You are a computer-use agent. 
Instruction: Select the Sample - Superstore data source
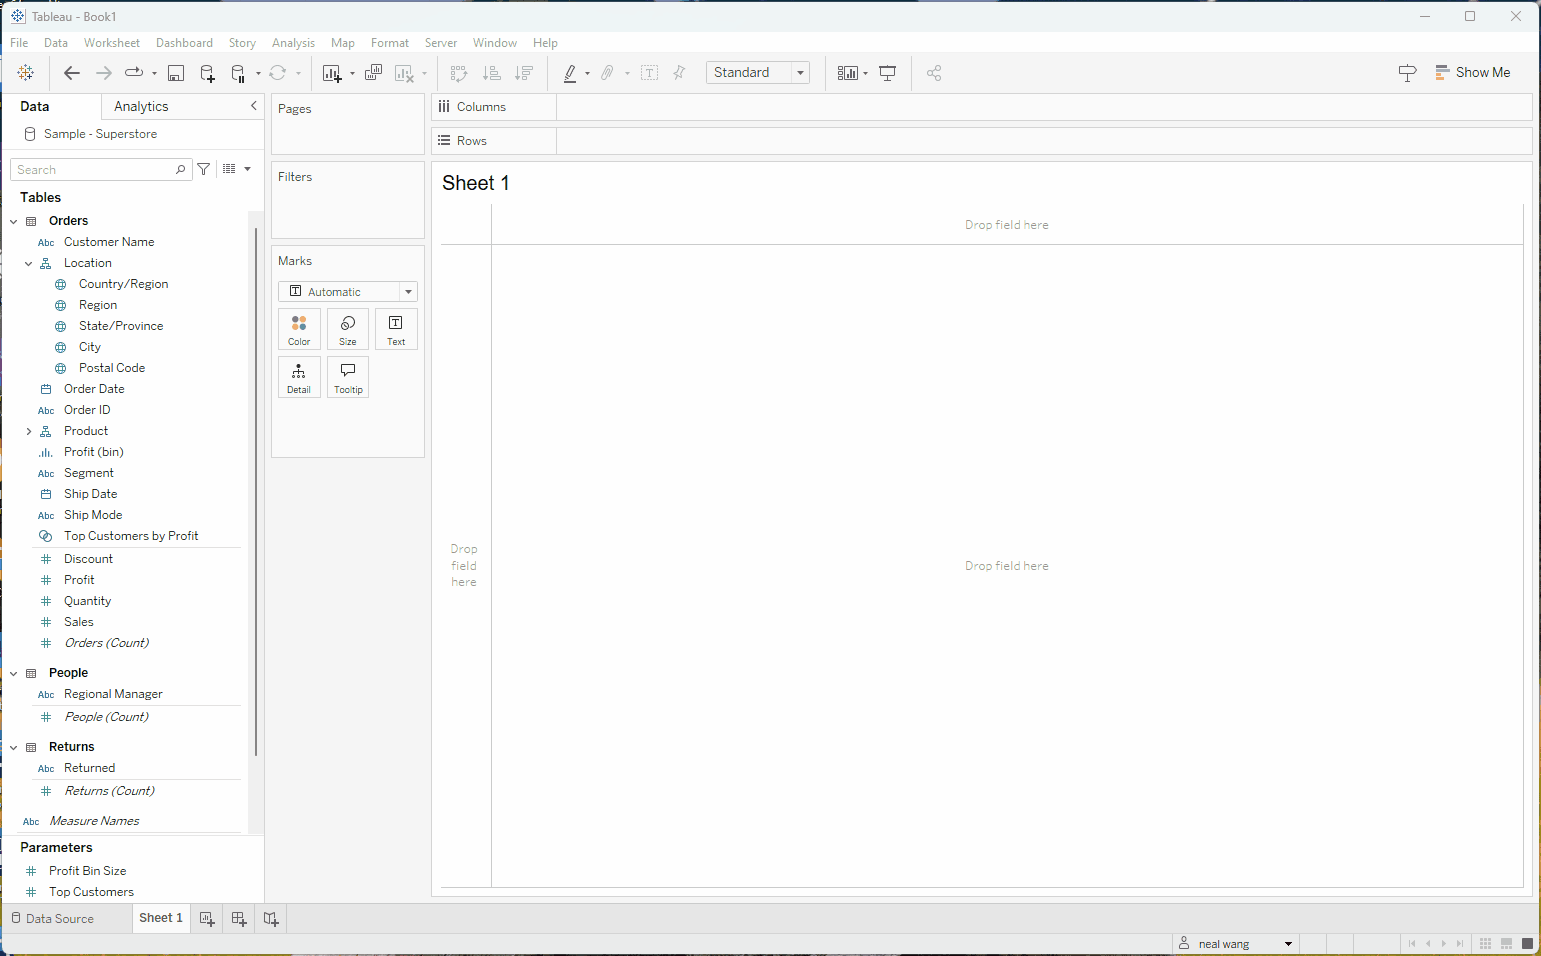click(x=99, y=134)
